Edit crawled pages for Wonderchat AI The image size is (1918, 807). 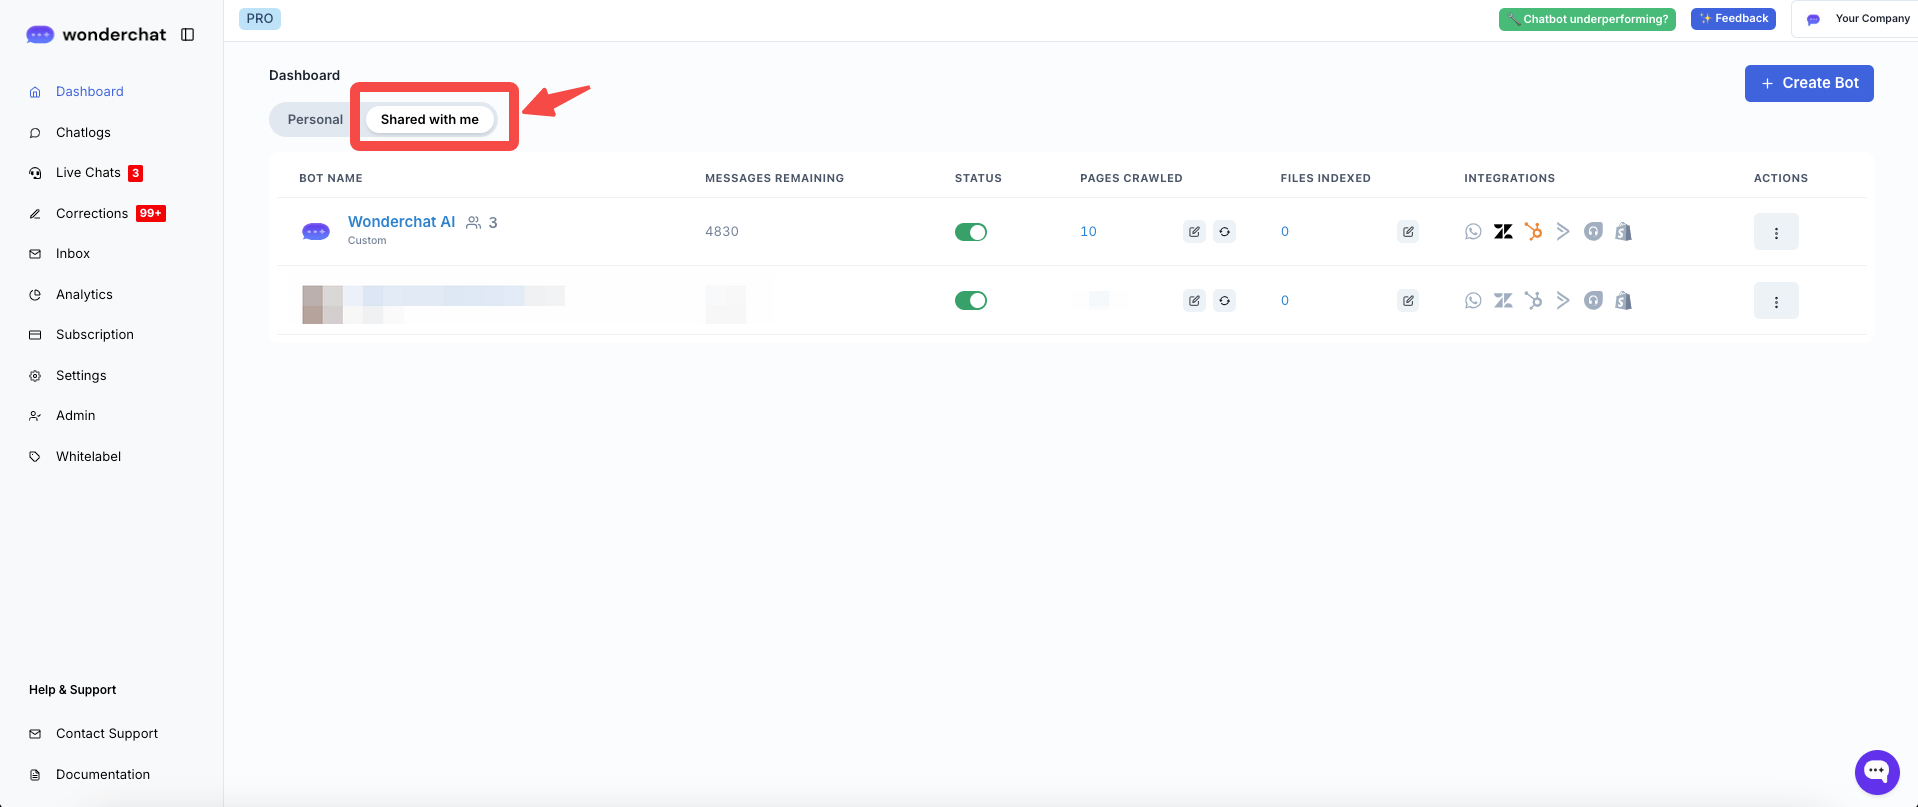tap(1194, 232)
